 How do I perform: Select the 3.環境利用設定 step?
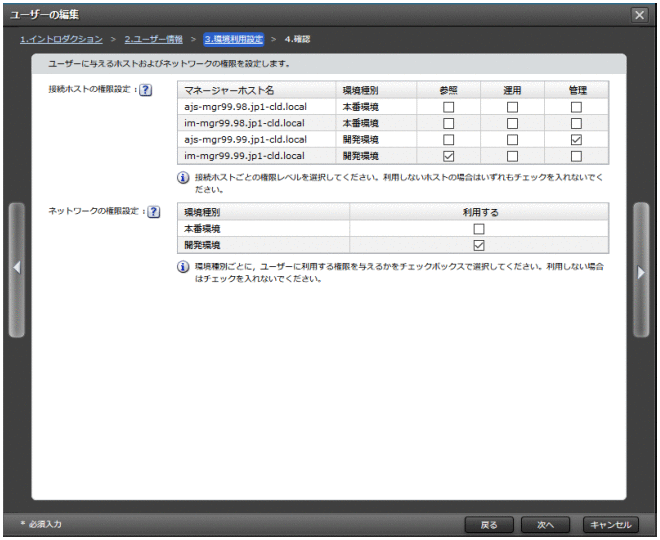pyautogui.click(x=233, y=39)
